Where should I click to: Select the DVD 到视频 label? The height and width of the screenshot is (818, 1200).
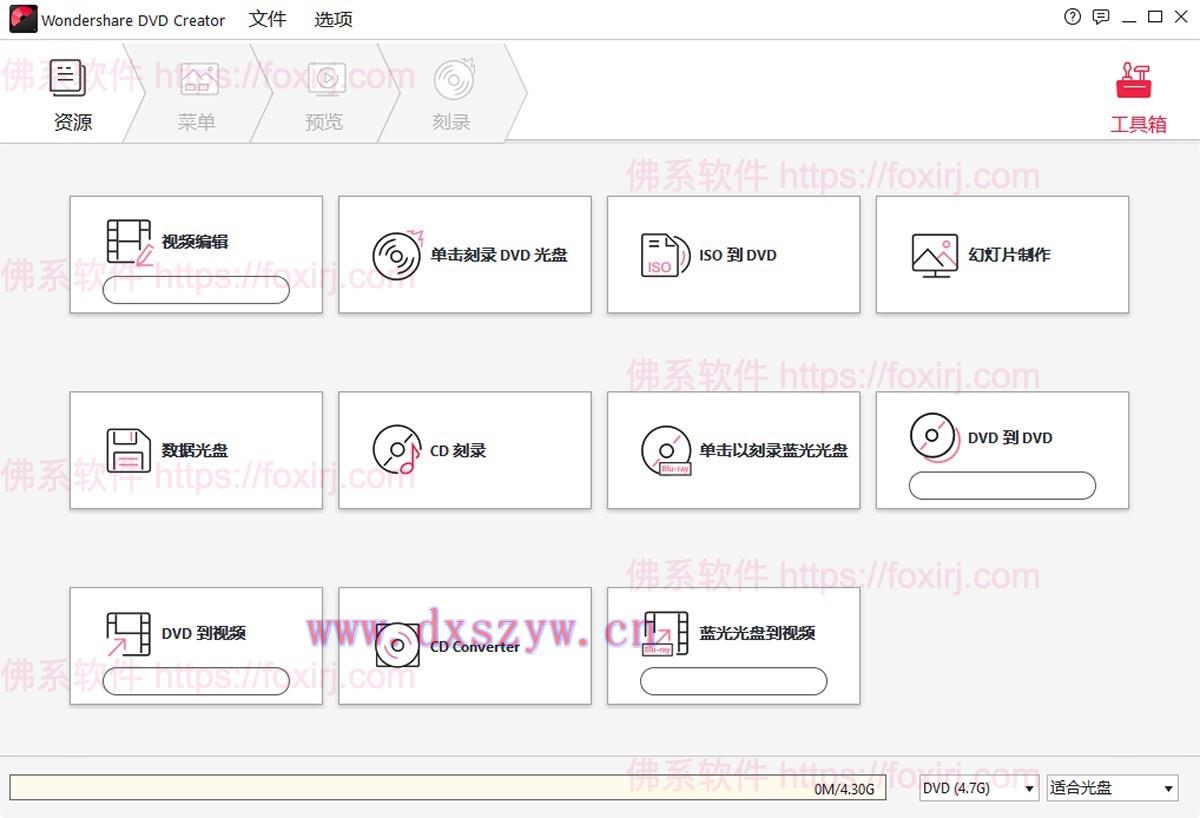204,633
